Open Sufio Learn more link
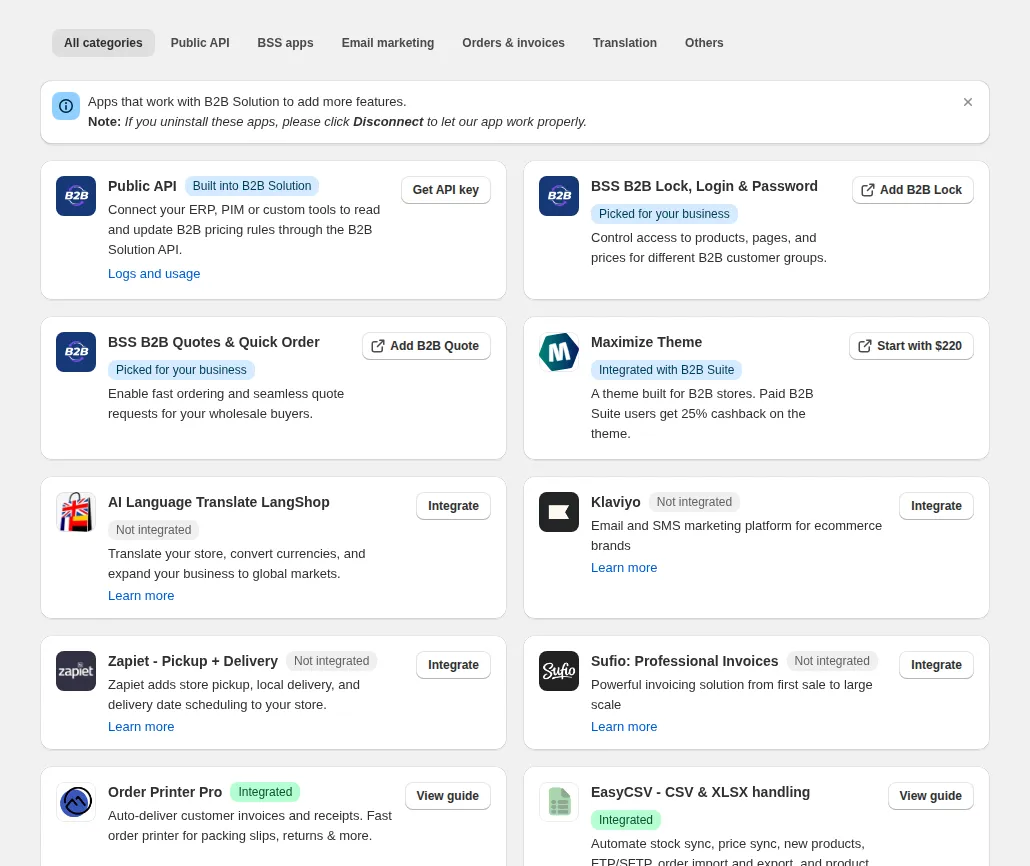Screen dimensions: 1030x866 point(624,727)
